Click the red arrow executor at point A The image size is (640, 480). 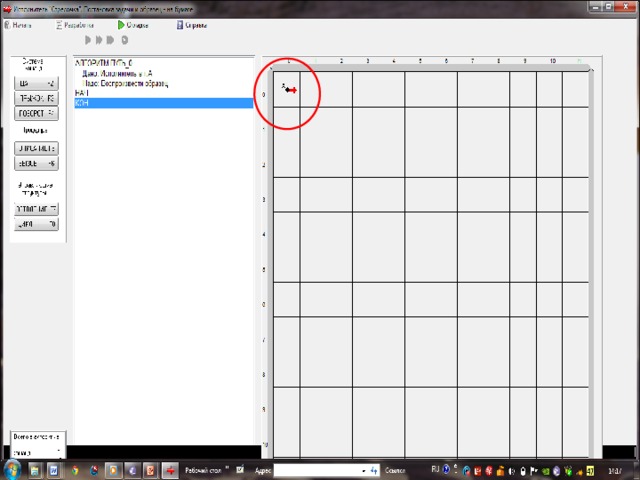click(x=291, y=90)
